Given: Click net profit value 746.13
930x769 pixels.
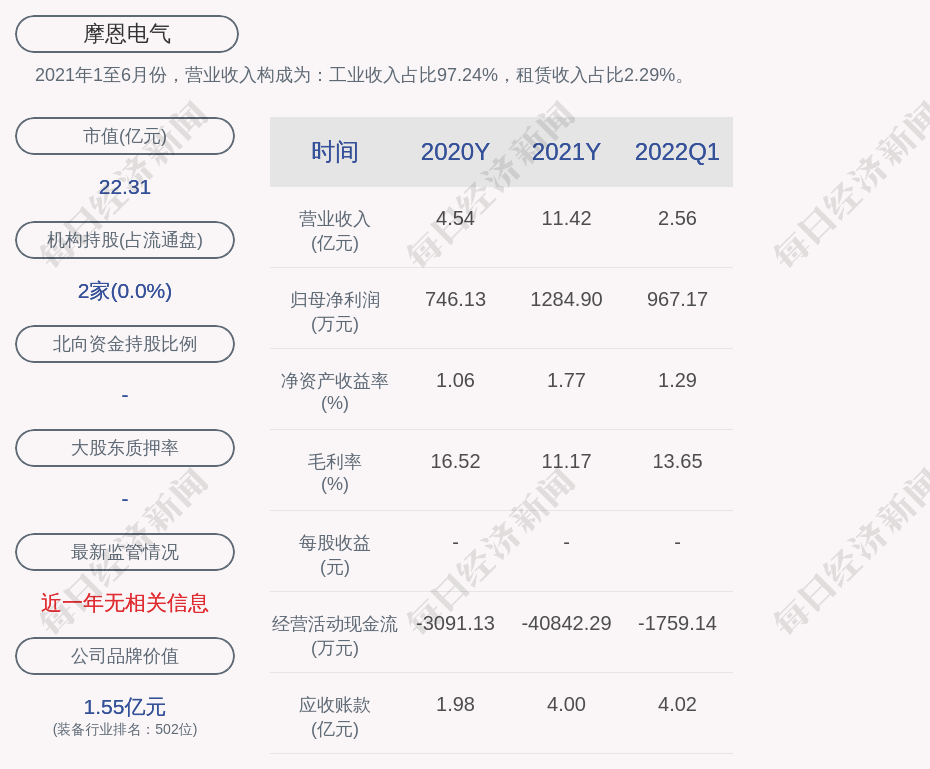Looking at the screenshot, I should click(455, 299).
